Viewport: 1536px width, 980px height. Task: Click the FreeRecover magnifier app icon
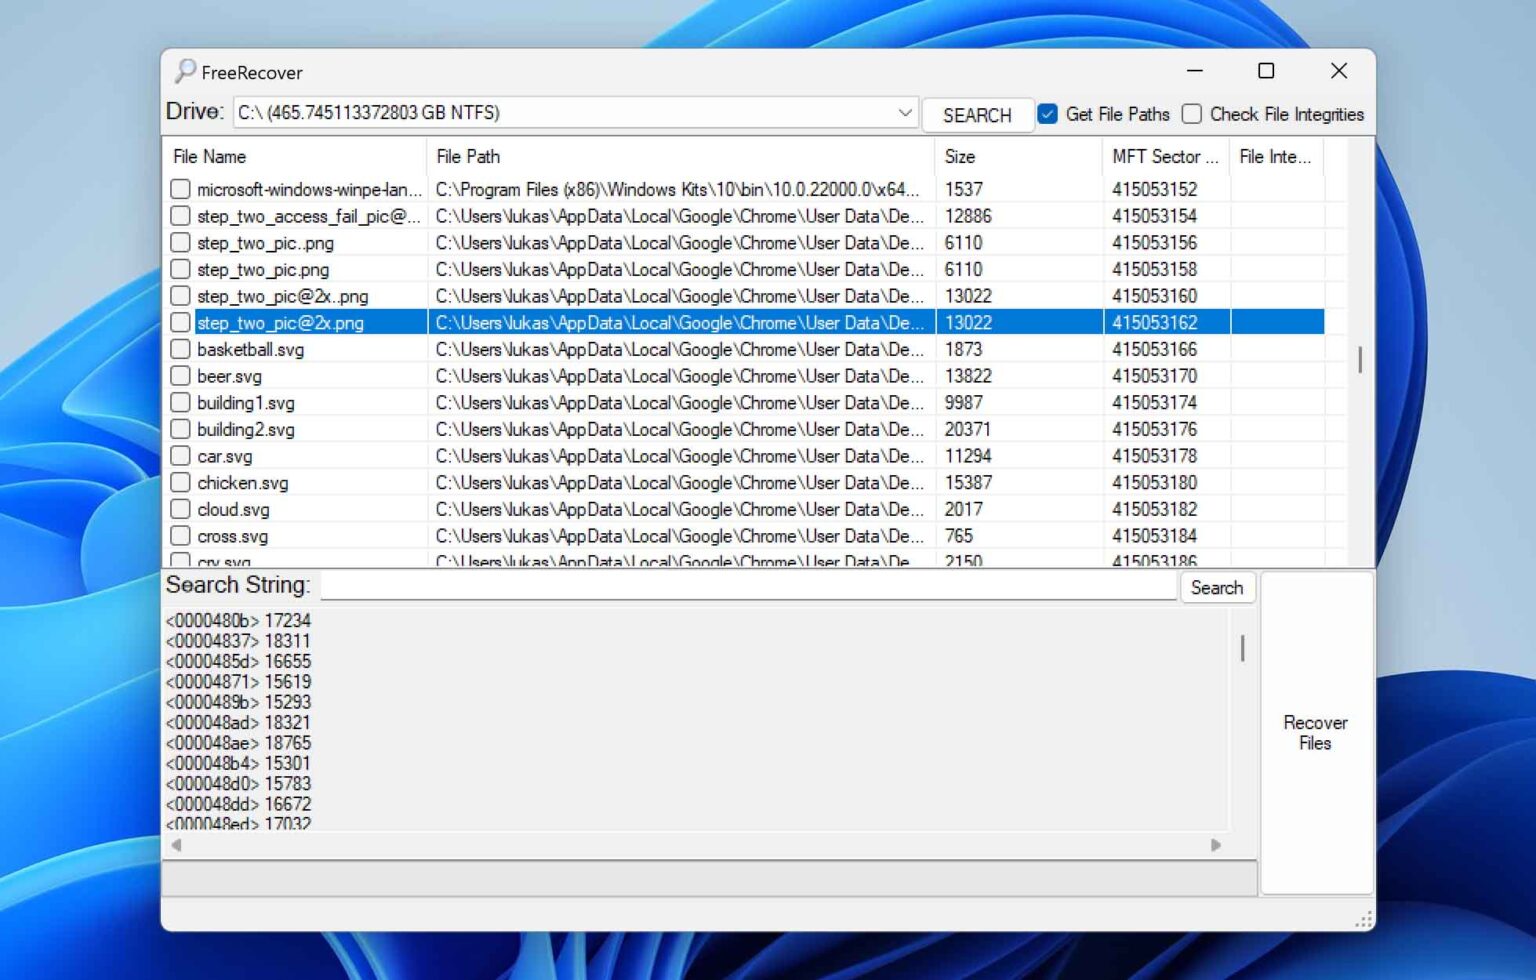point(185,72)
